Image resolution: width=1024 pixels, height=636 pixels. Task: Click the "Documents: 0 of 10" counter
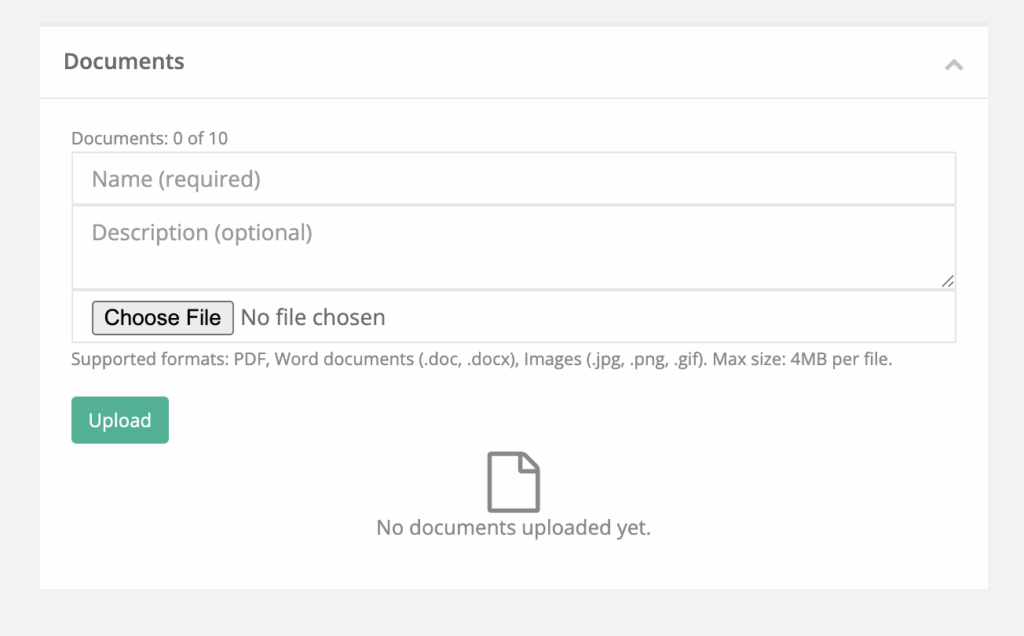149,138
